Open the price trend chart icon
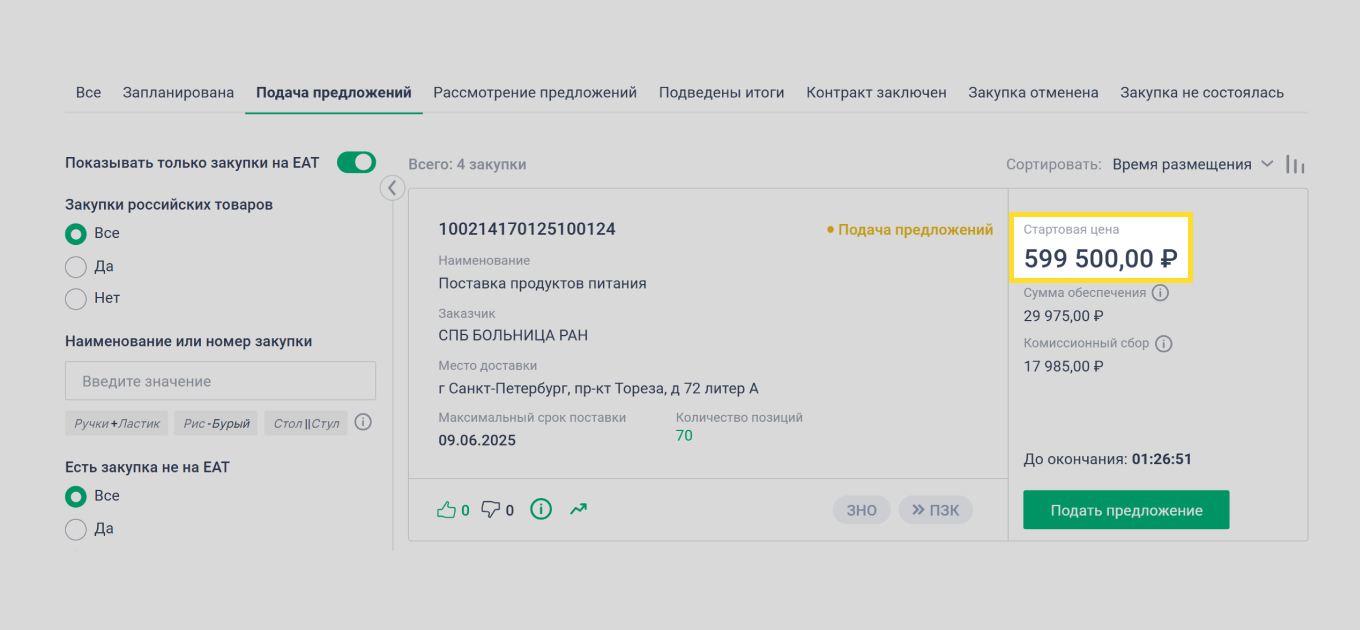The height and width of the screenshot is (630, 1360). 578,509
